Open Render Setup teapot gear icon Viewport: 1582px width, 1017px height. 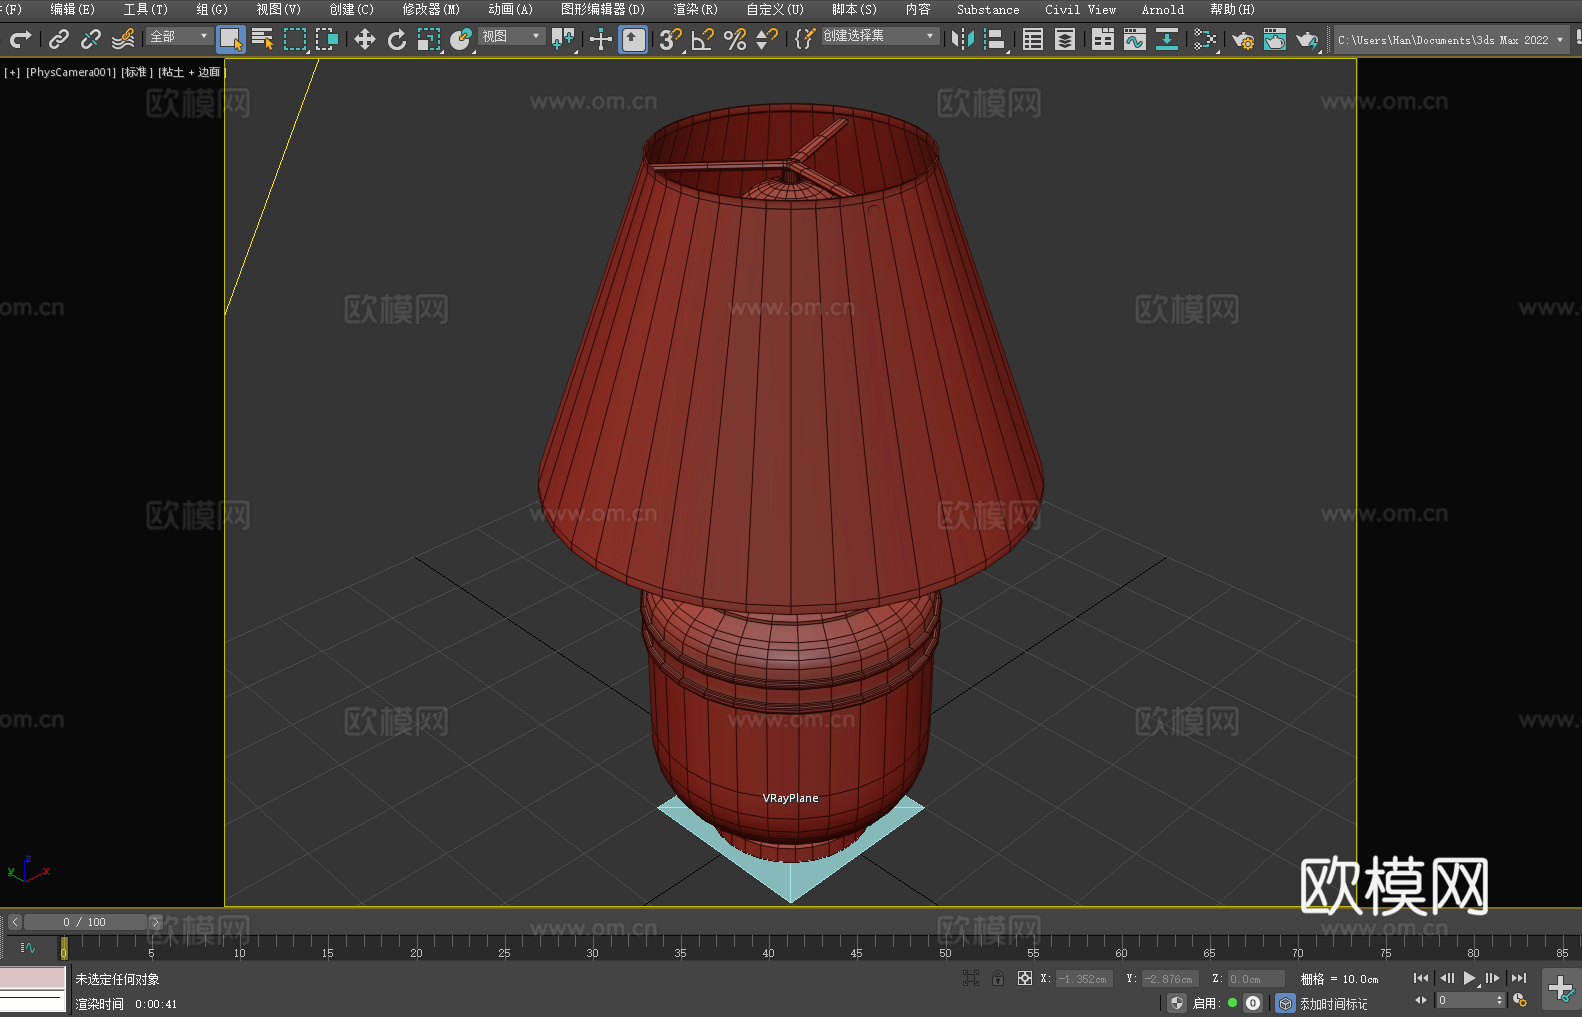point(1243,40)
